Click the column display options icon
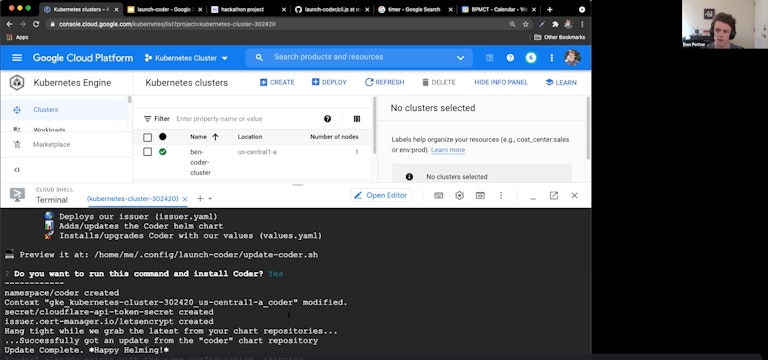This screenshot has height=360, width=768. coord(357,119)
